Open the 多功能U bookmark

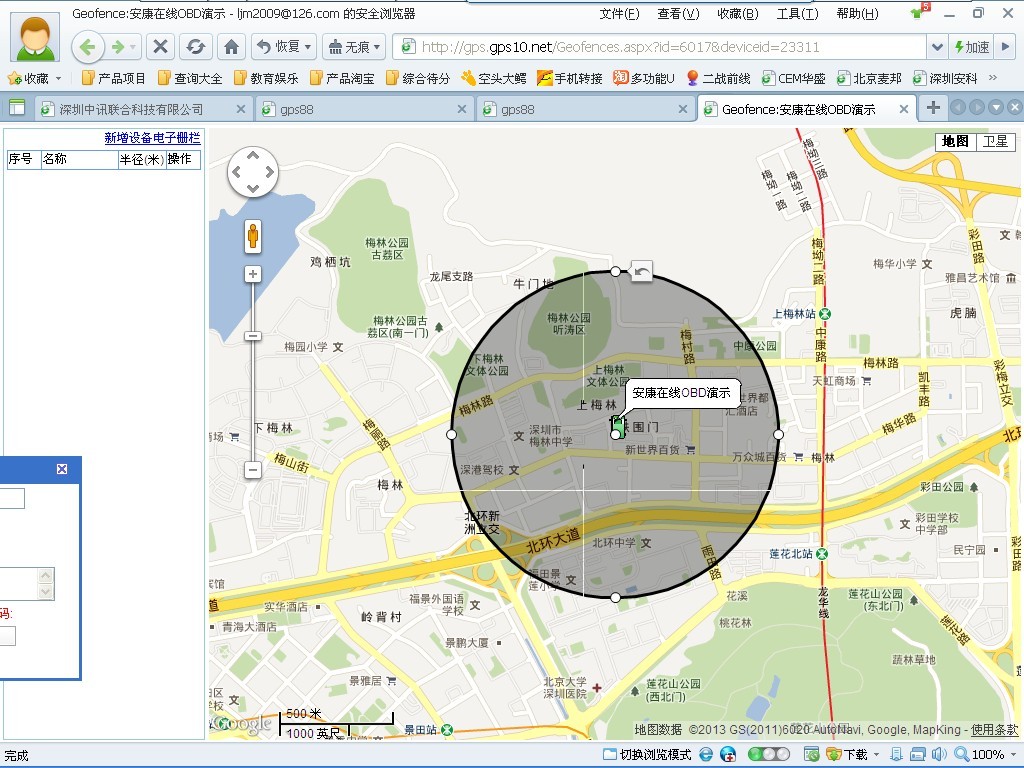644,78
